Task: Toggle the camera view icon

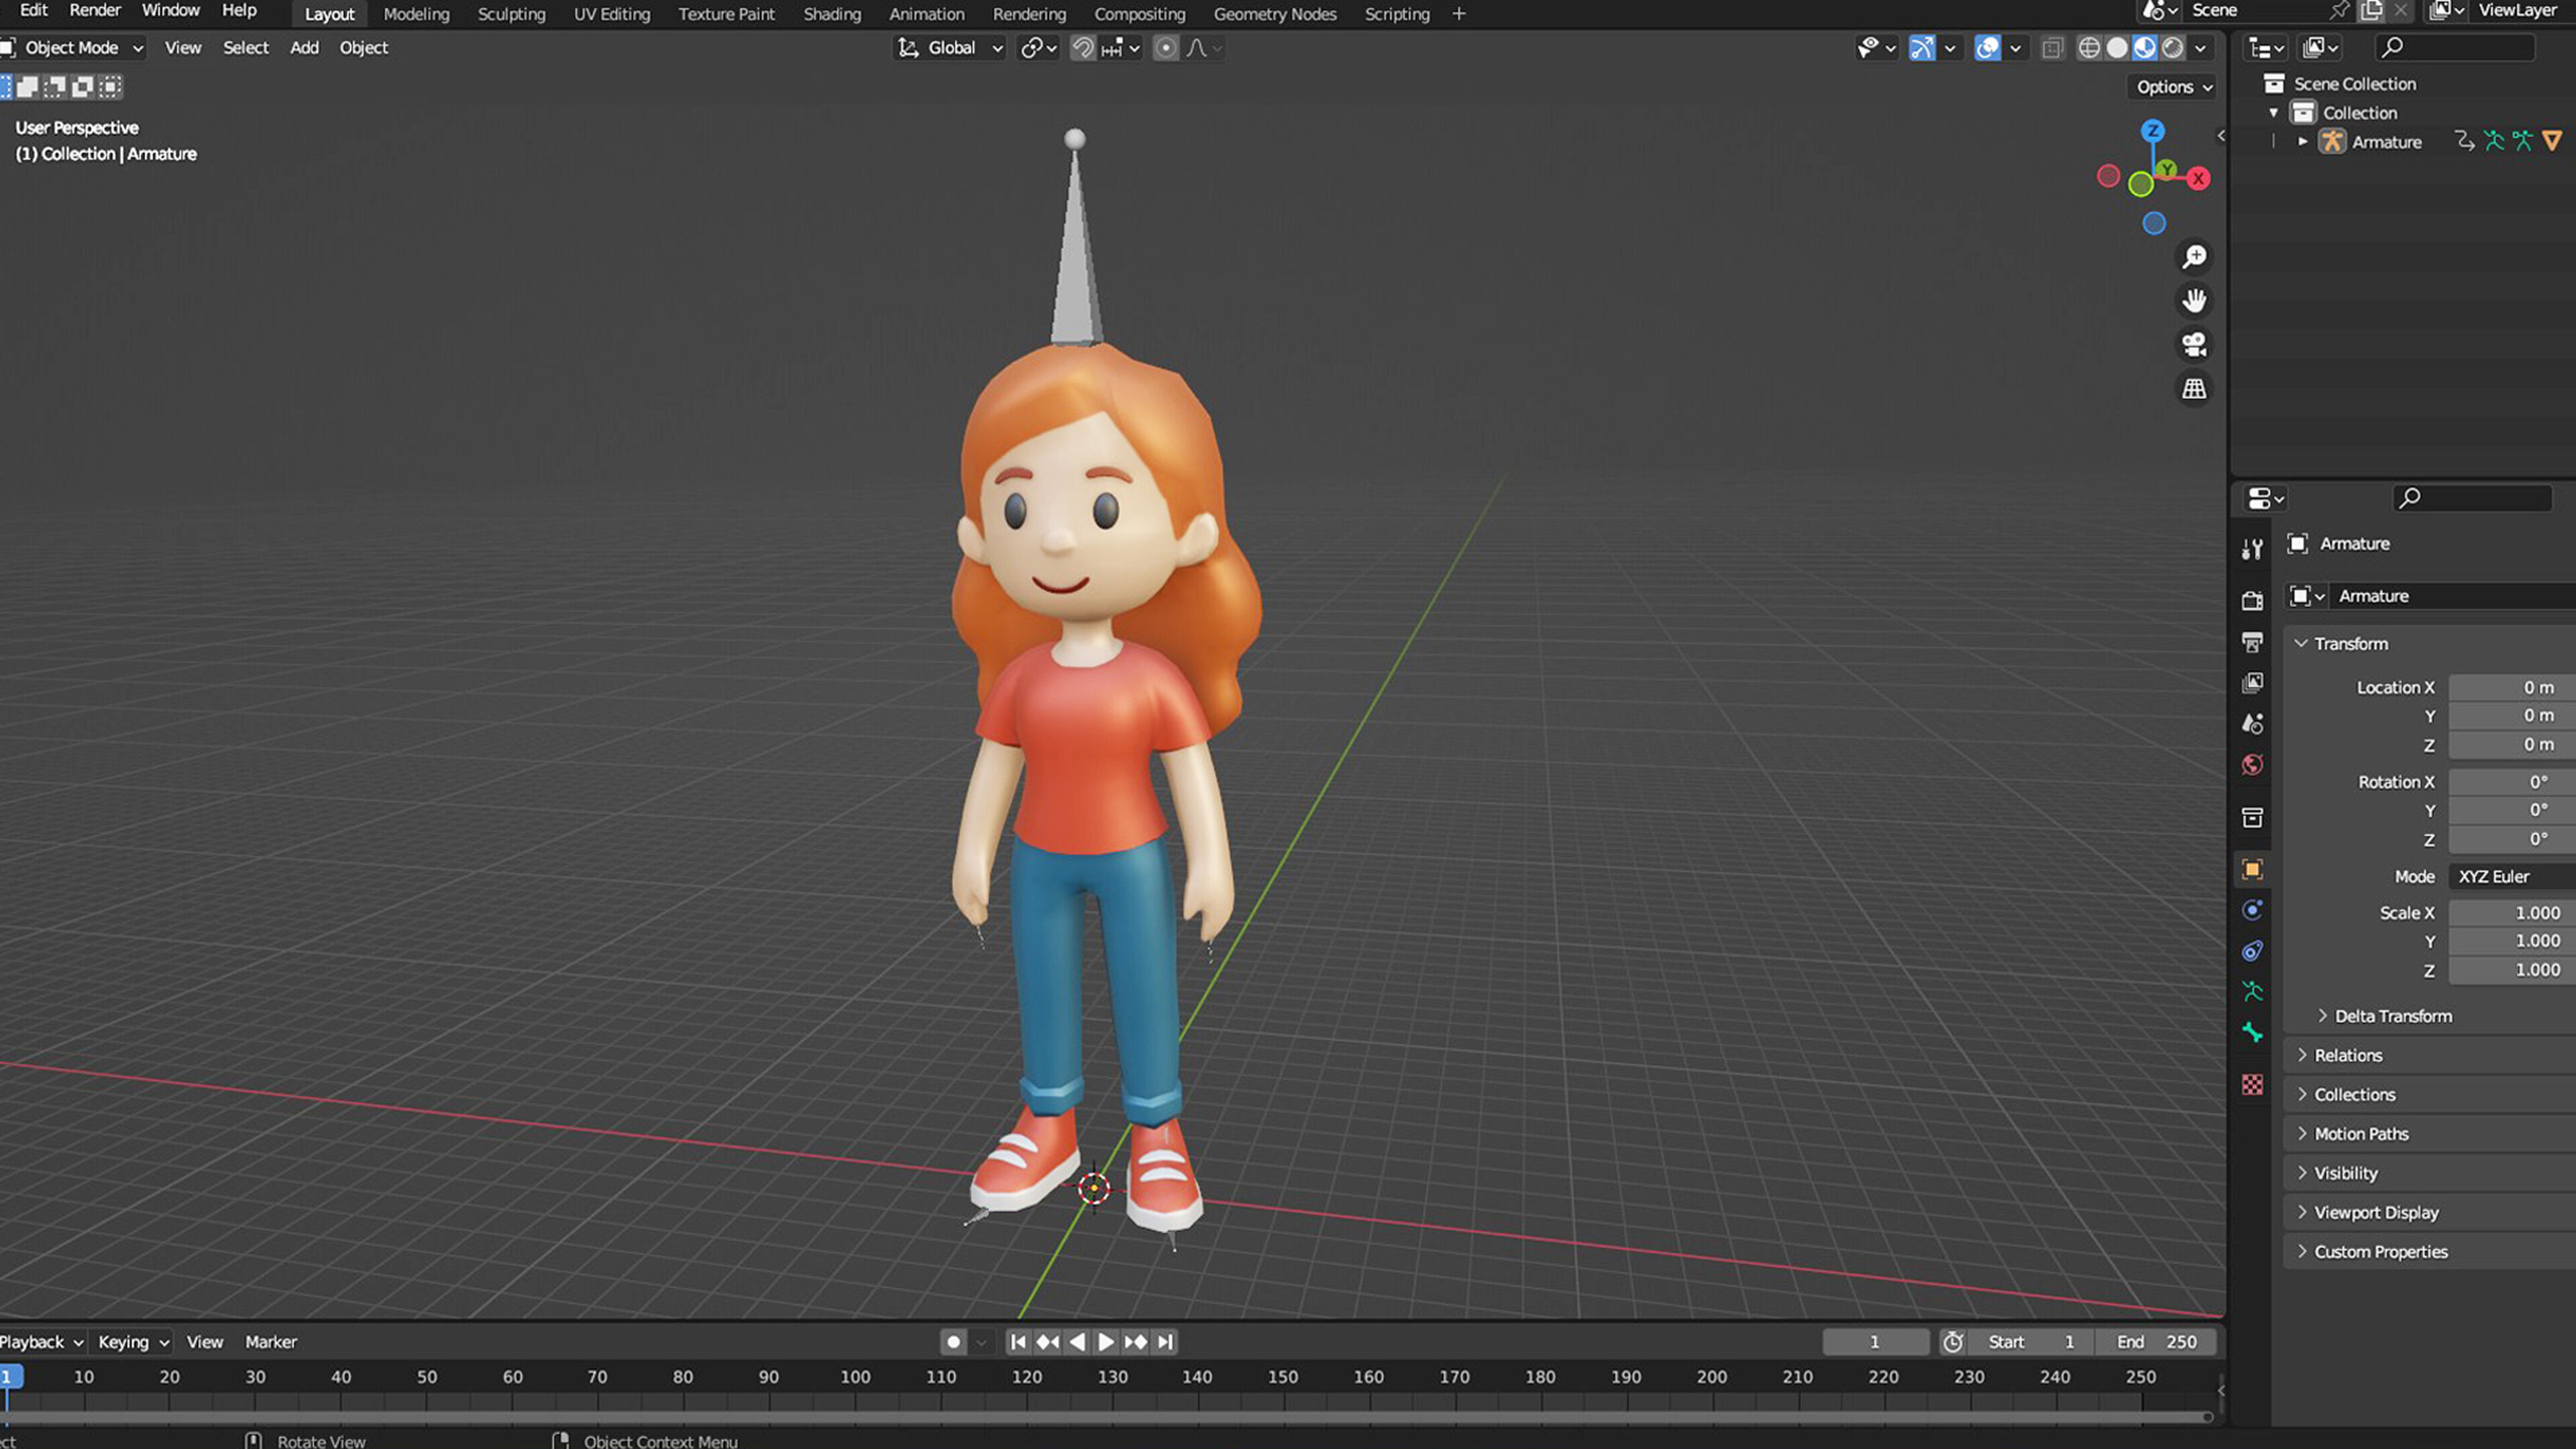Action: [x=2194, y=345]
